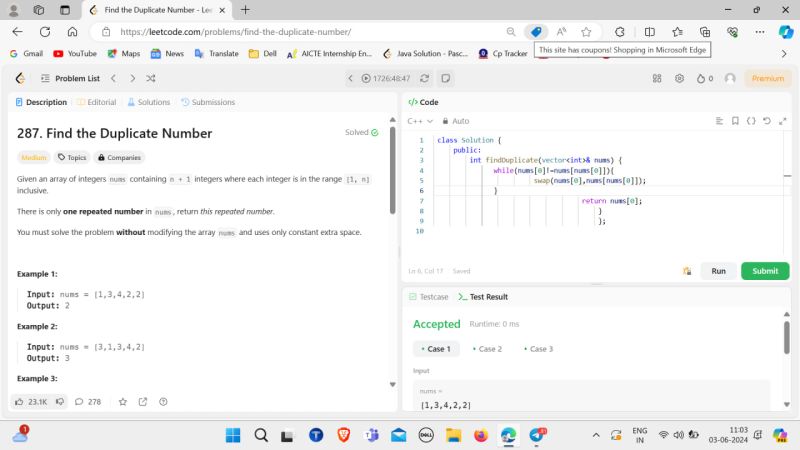The height and width of the screenshot is (450, 800).
Task: Open the Cp Tracker bookmark
Action: (503, 54)
